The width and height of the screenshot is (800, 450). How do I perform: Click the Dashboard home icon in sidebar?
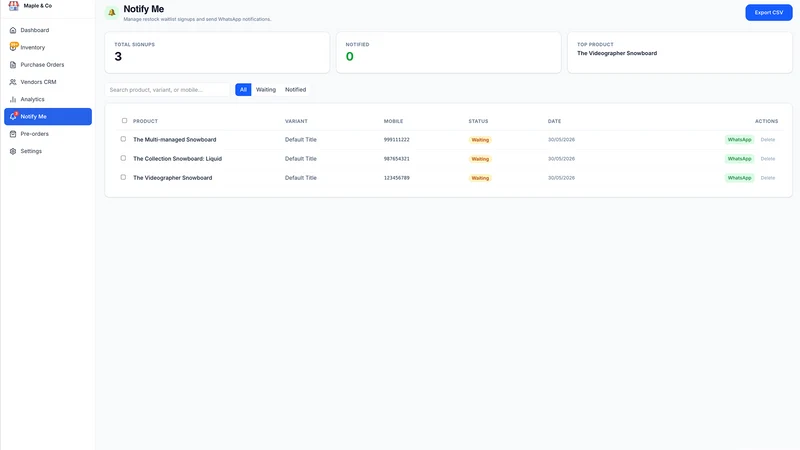(13, 30)
